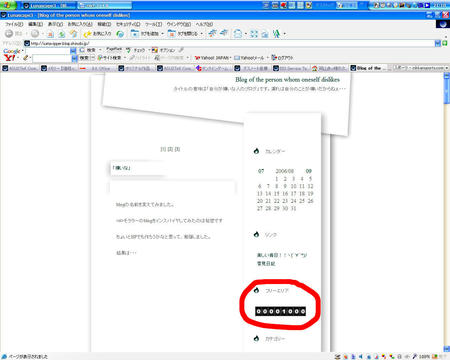Select the active 'Blog of the' tab
This screenshot has width=450, height=360.
point(369,68)
